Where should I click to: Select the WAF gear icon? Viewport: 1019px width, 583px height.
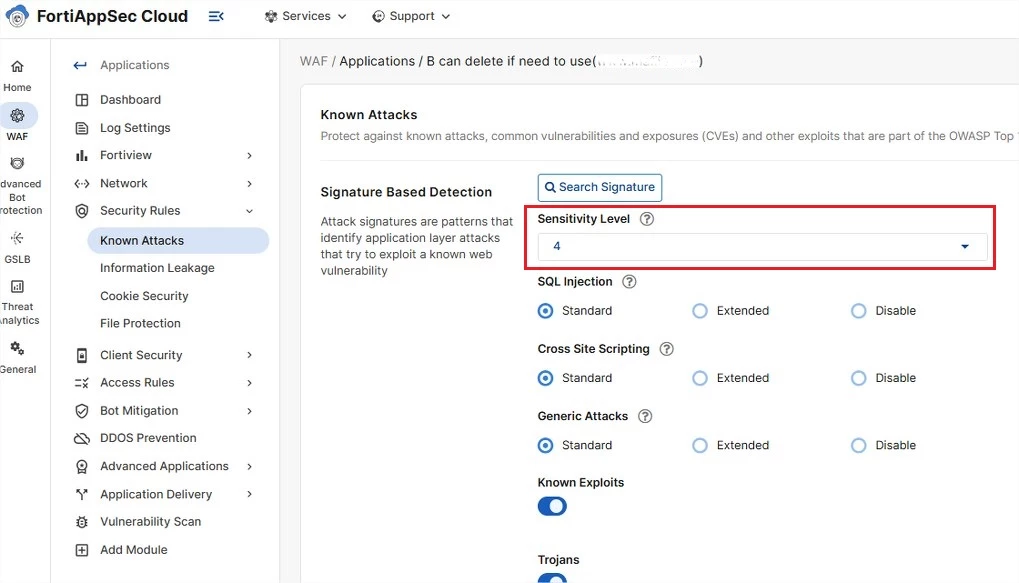pos(18,116)
